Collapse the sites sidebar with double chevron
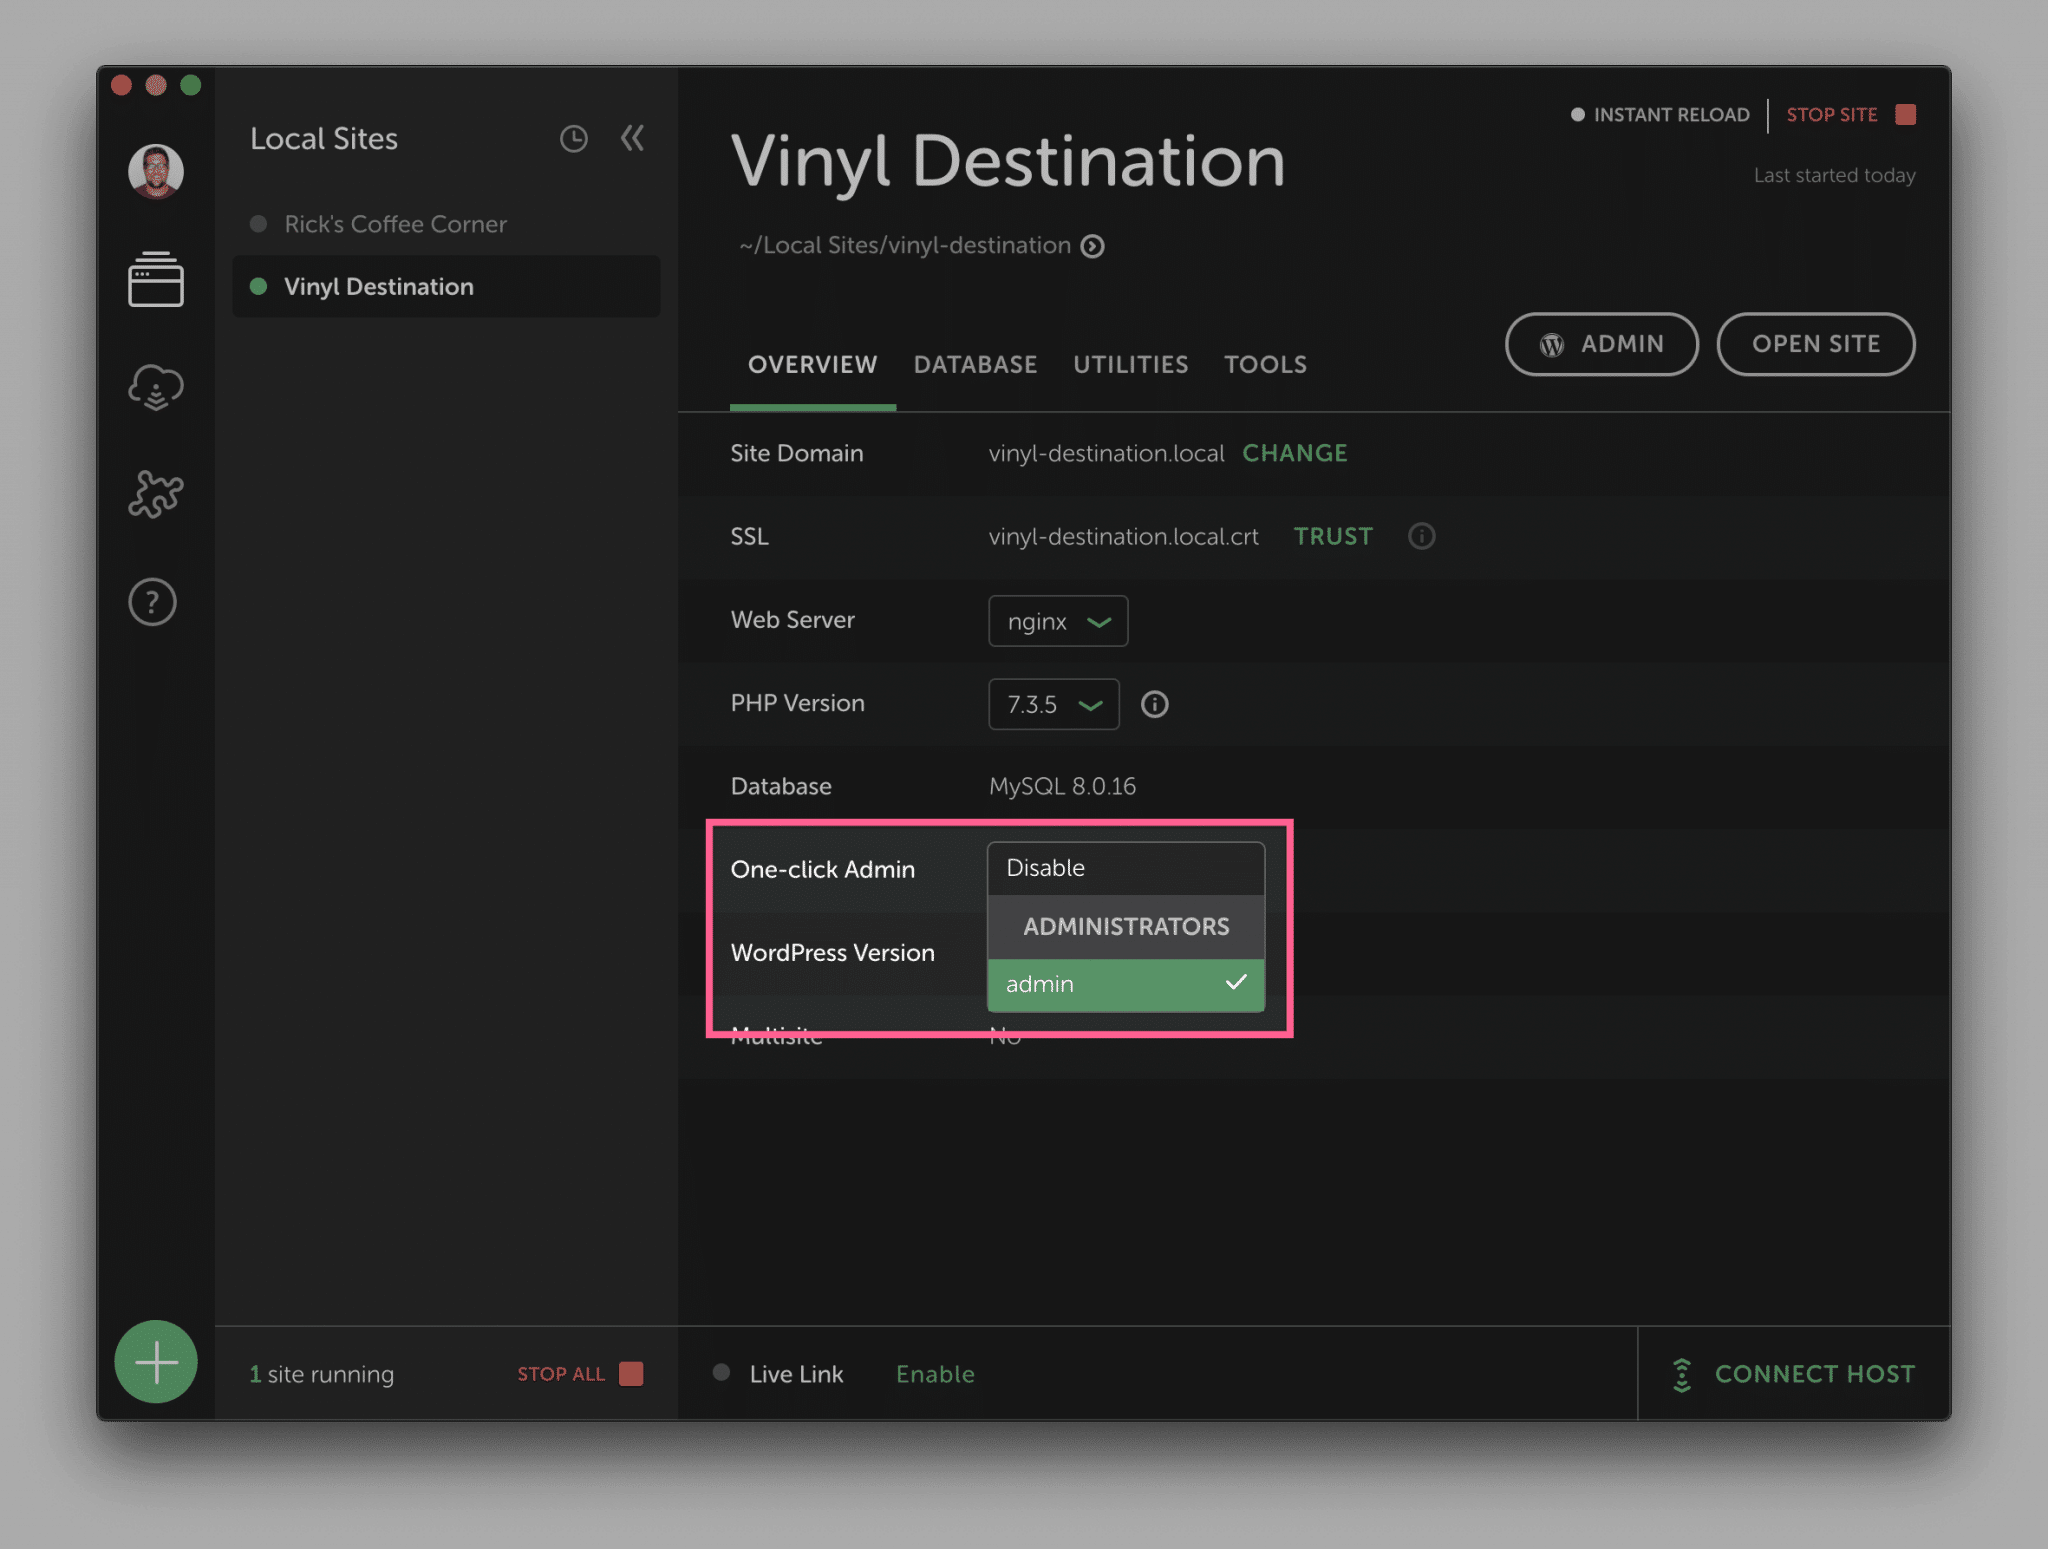Viewport: 2048px width, 1549px height. [x=633, y=138]
